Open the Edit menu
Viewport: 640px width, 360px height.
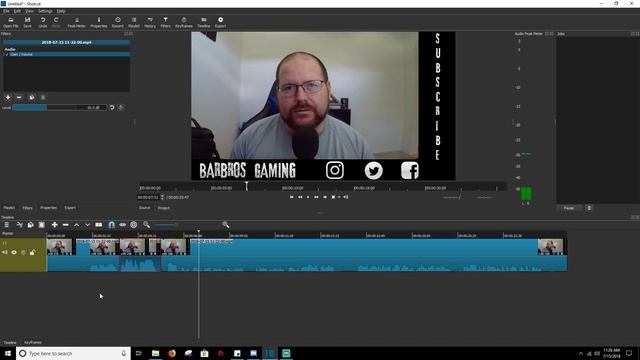pos(17,11)
